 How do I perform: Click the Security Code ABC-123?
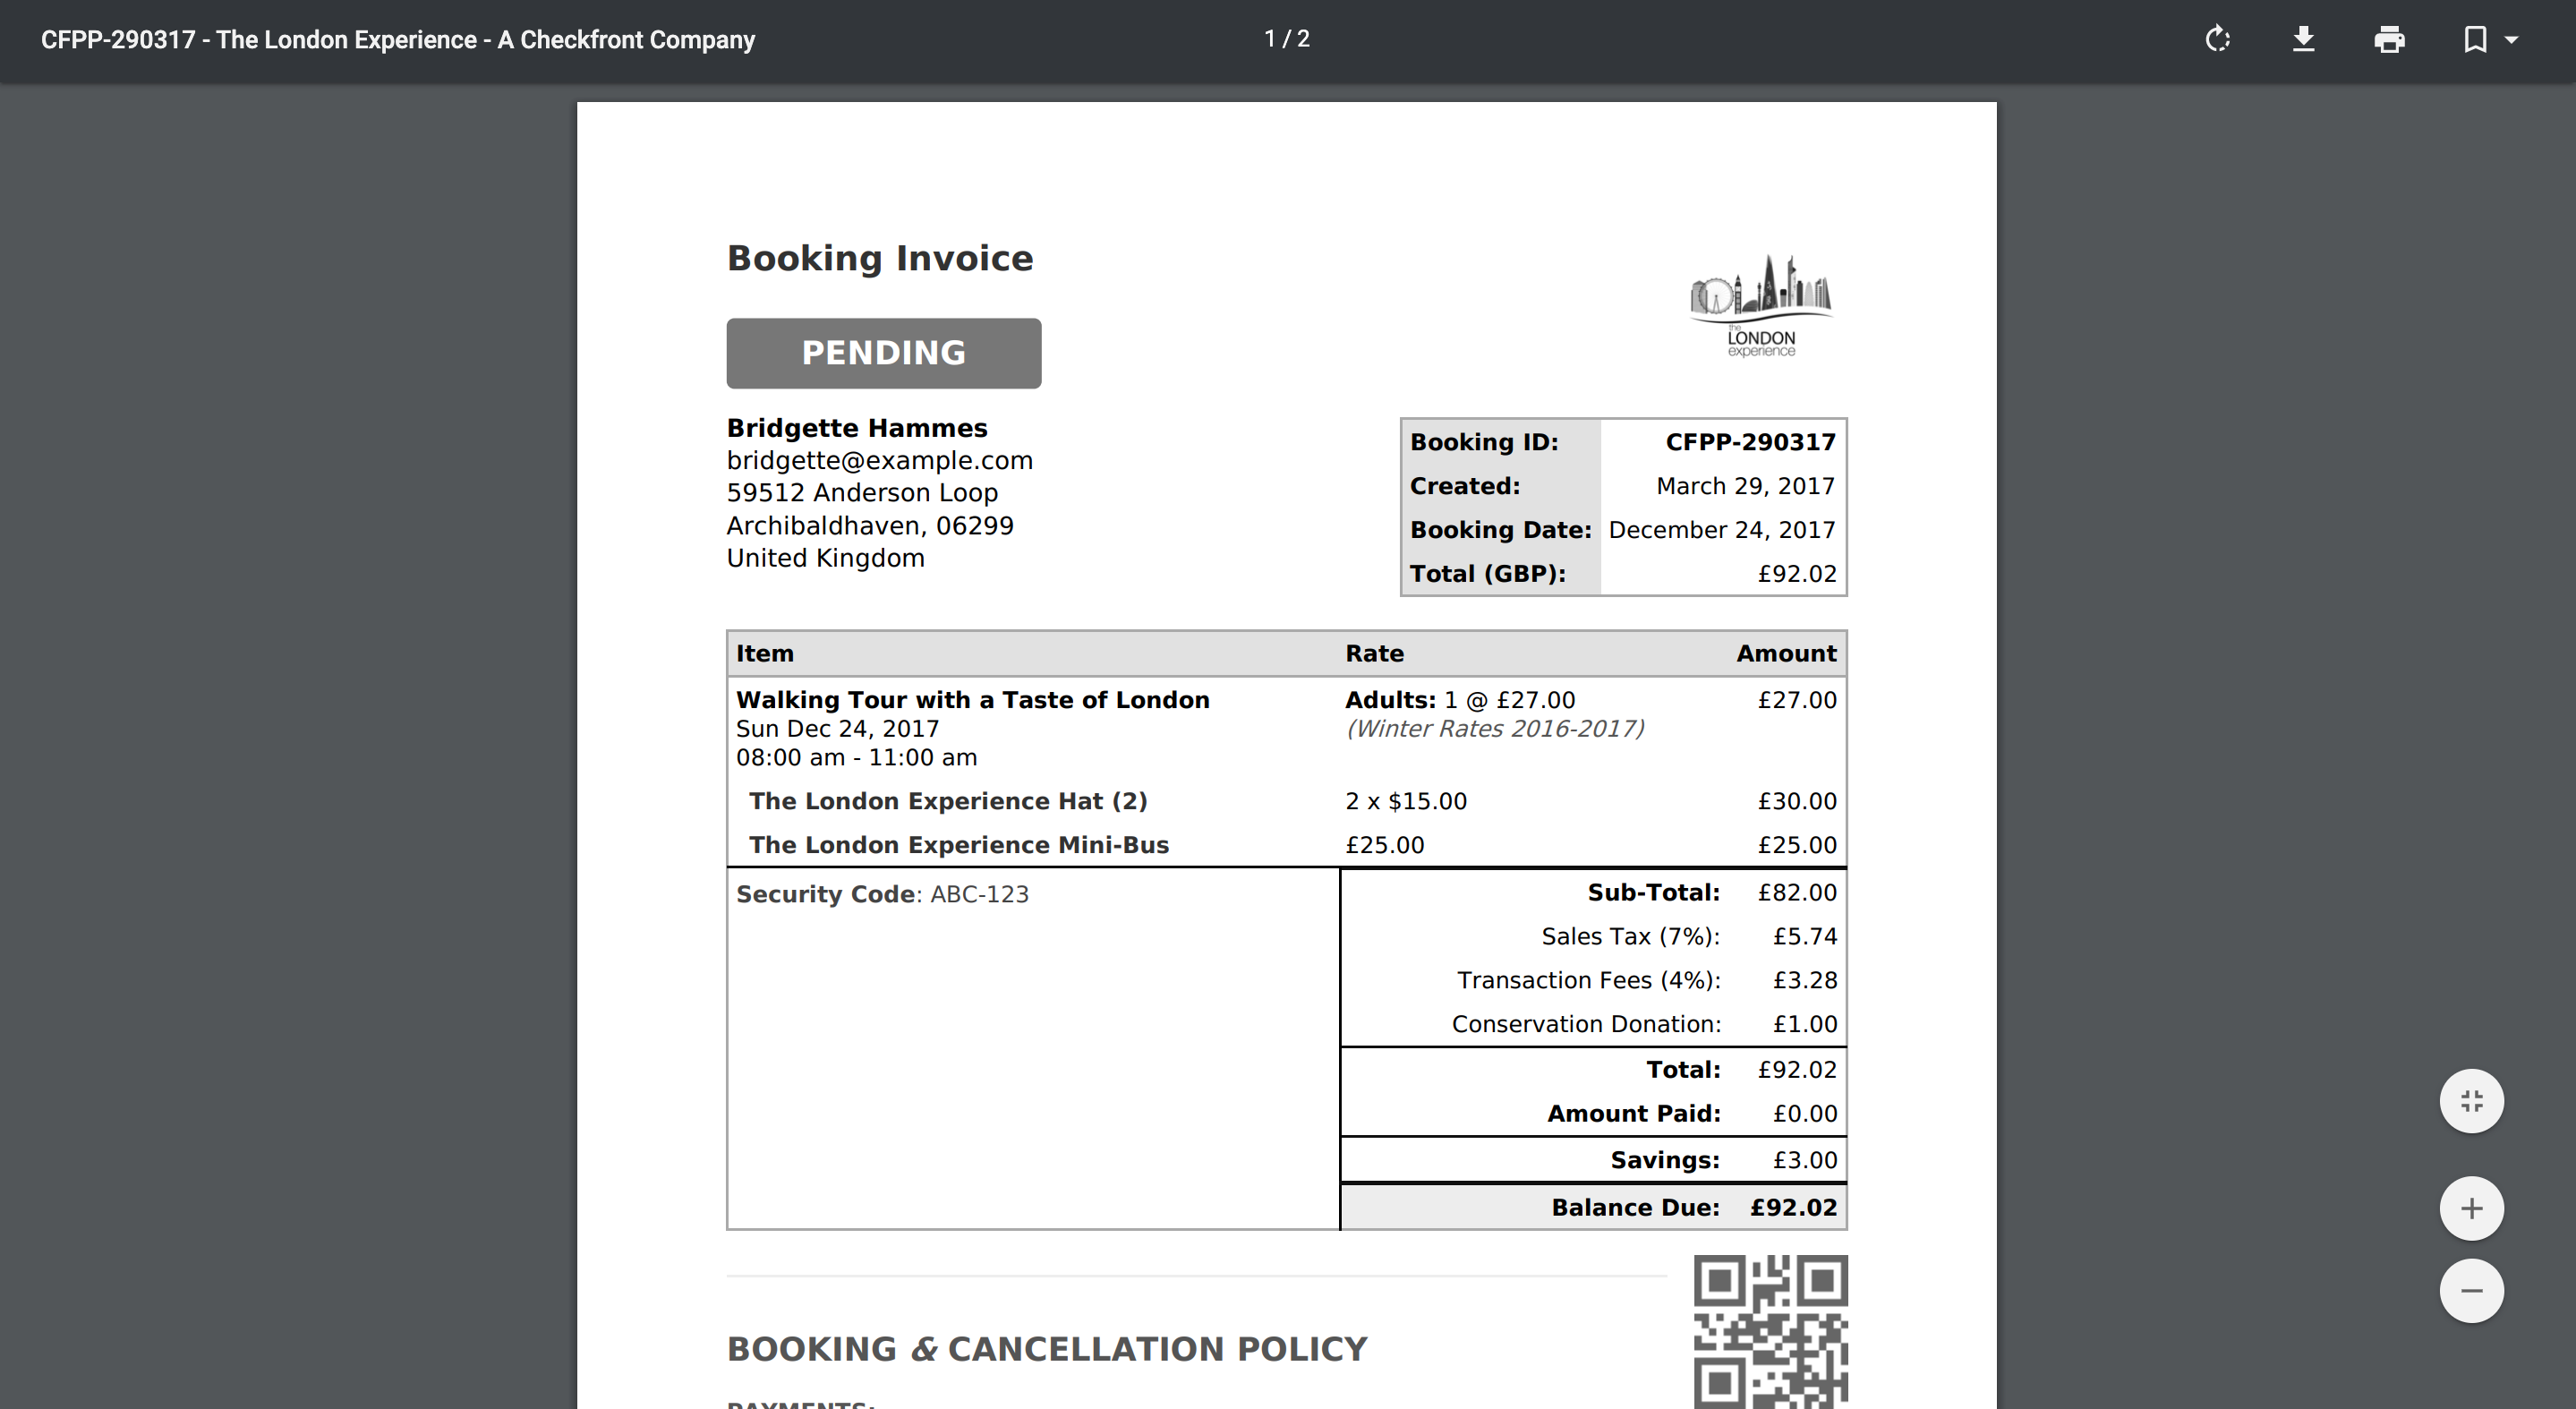coord(882,894)
